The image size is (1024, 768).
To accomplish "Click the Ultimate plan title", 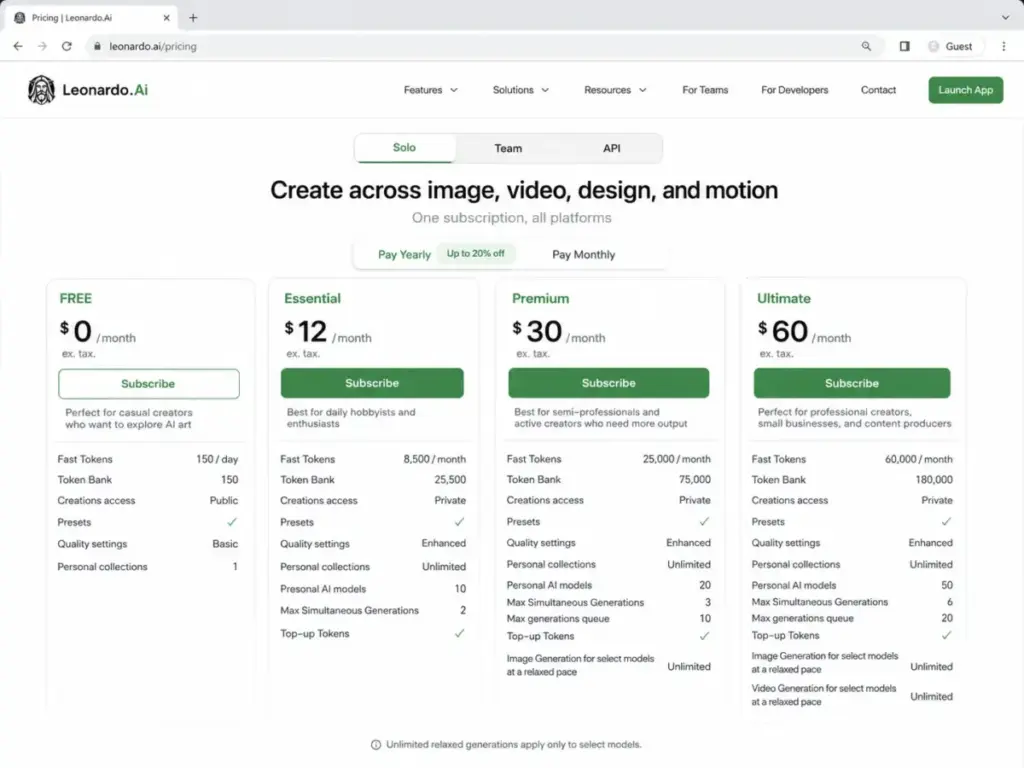I will [x=784, y=298].
